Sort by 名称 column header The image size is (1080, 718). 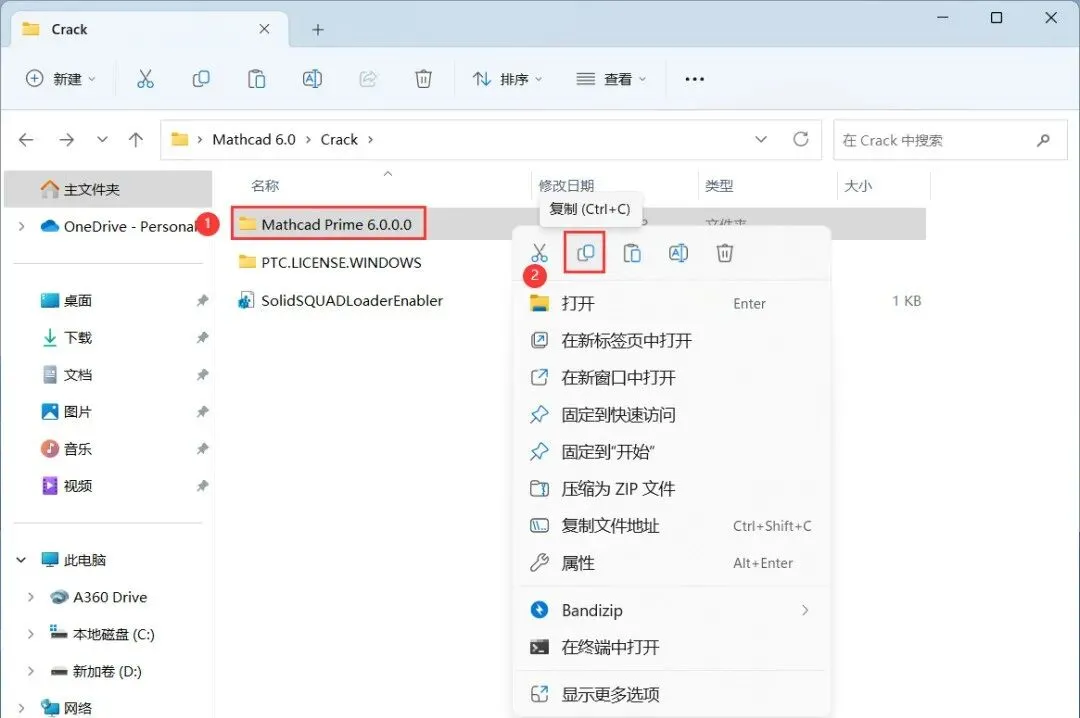pos(265,186)
